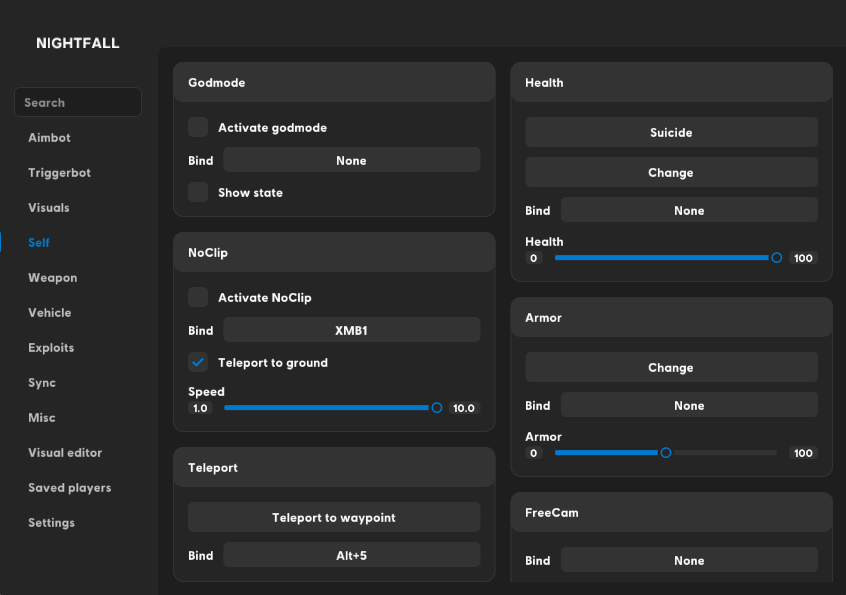Enable the Activate godmode checkbox
The image size is (846, 595).
pyautogui.click(x=199, y=127)
